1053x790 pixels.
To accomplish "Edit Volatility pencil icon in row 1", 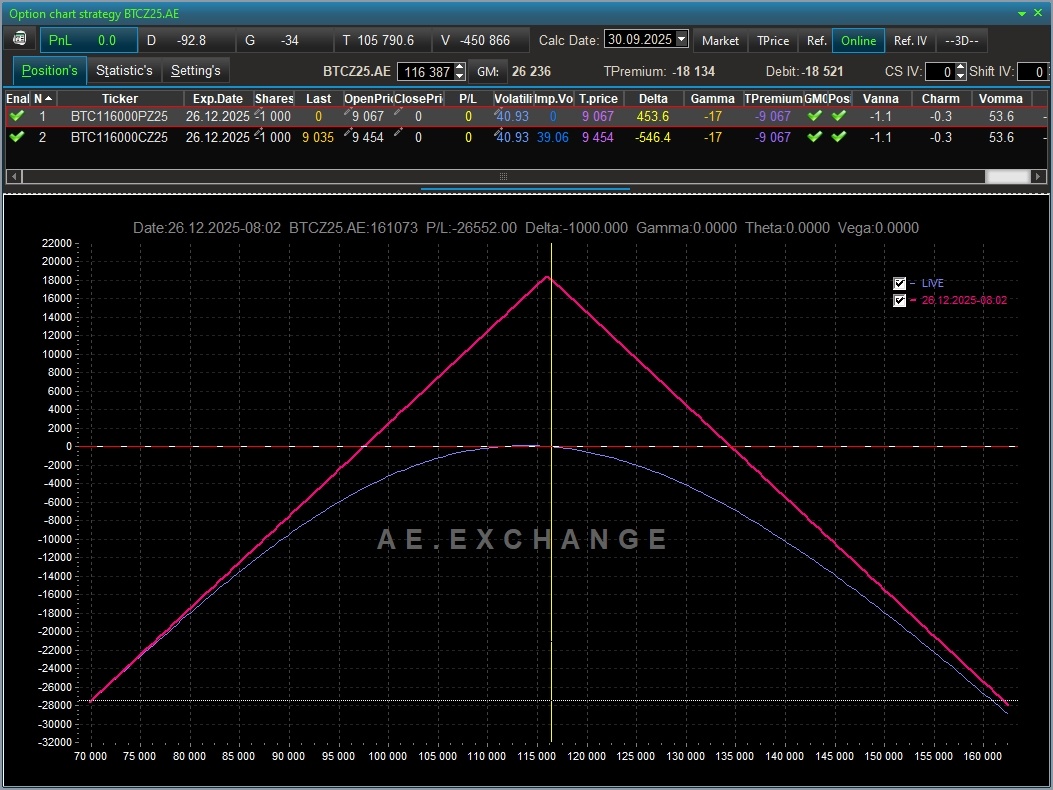I will coord(498,113).
